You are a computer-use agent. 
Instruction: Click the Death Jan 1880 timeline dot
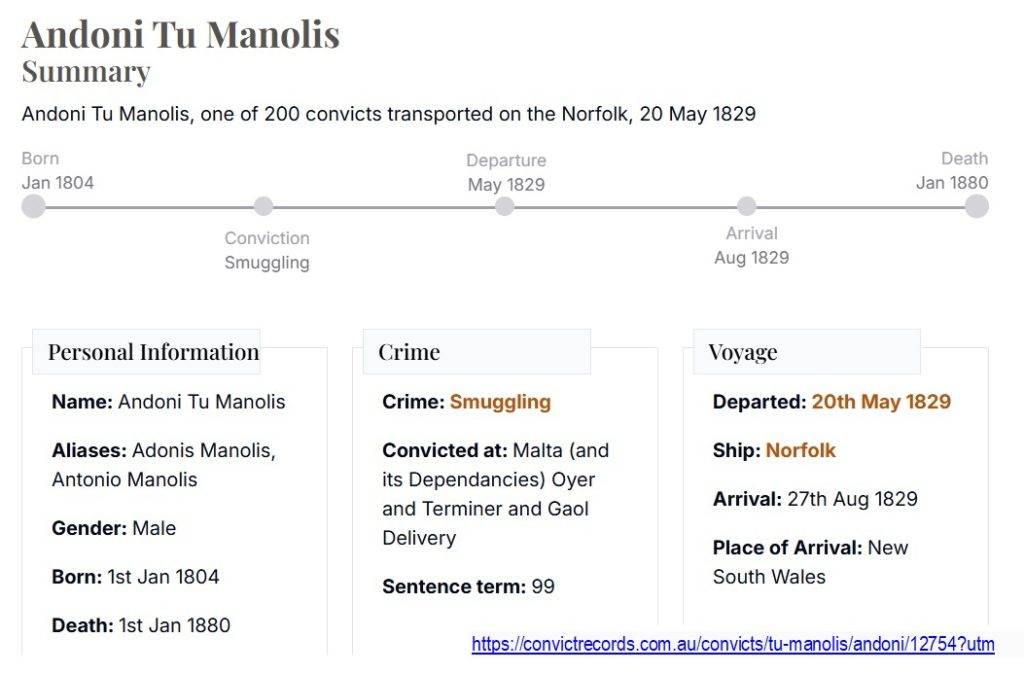point(976,206)
